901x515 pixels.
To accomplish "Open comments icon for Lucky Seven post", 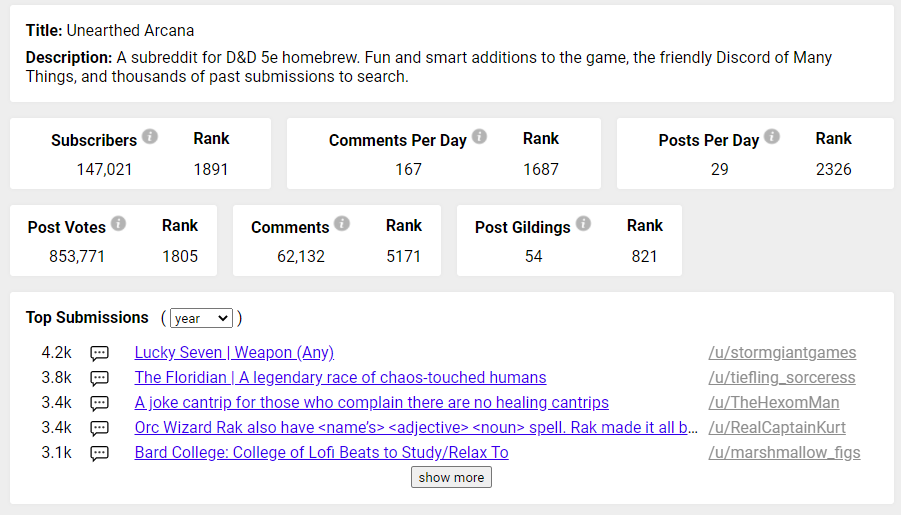I will pyautogui.click(x=99, y=353).
